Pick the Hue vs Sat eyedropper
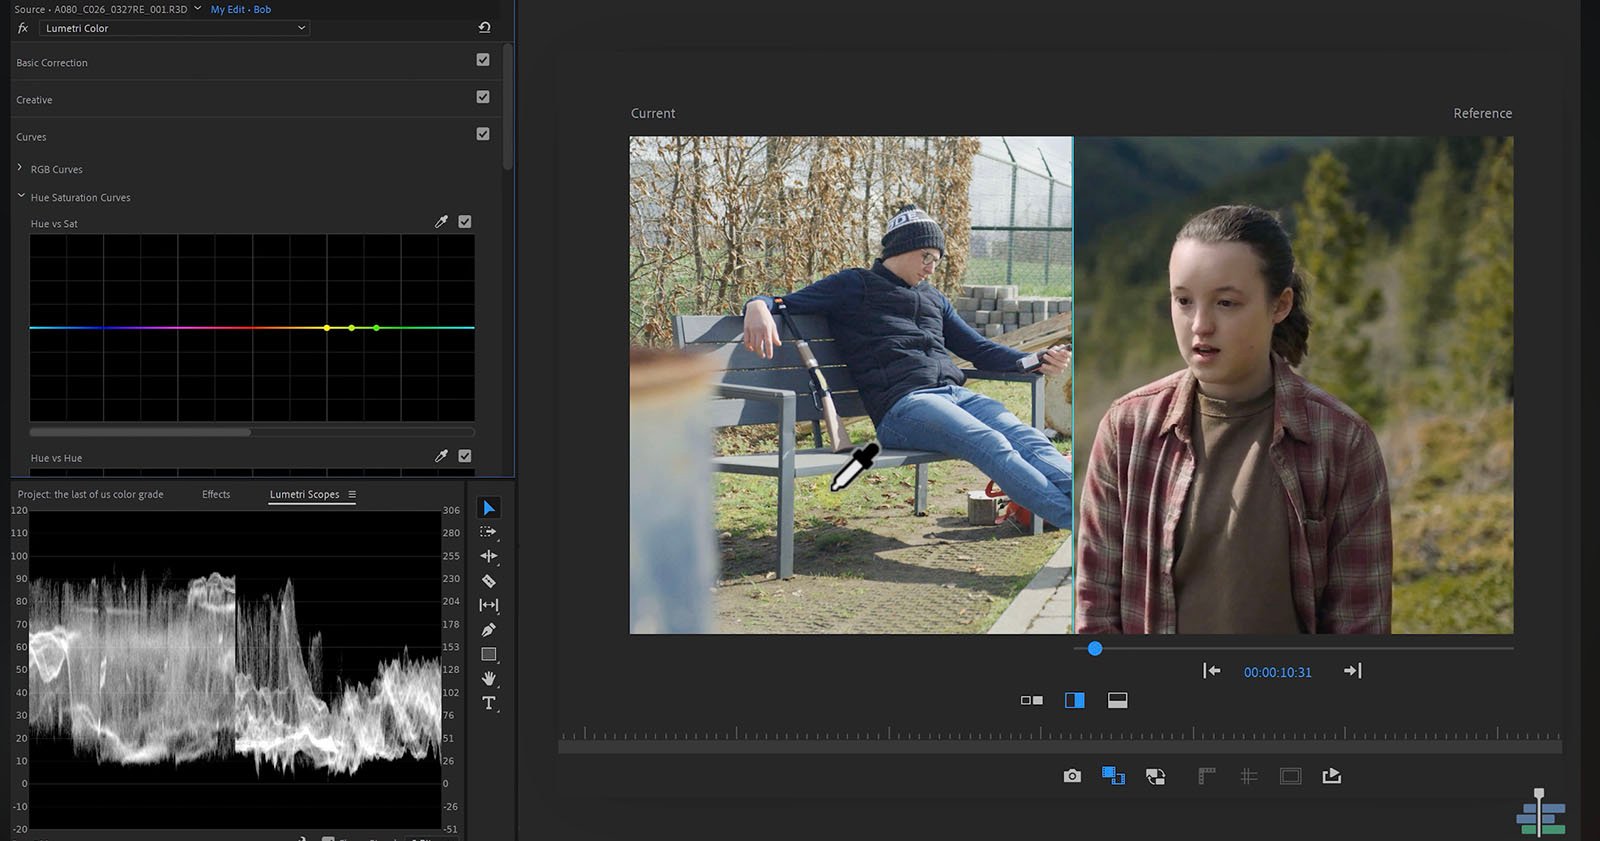Viewport: 1600px width, 841px height. pos(441,222)
